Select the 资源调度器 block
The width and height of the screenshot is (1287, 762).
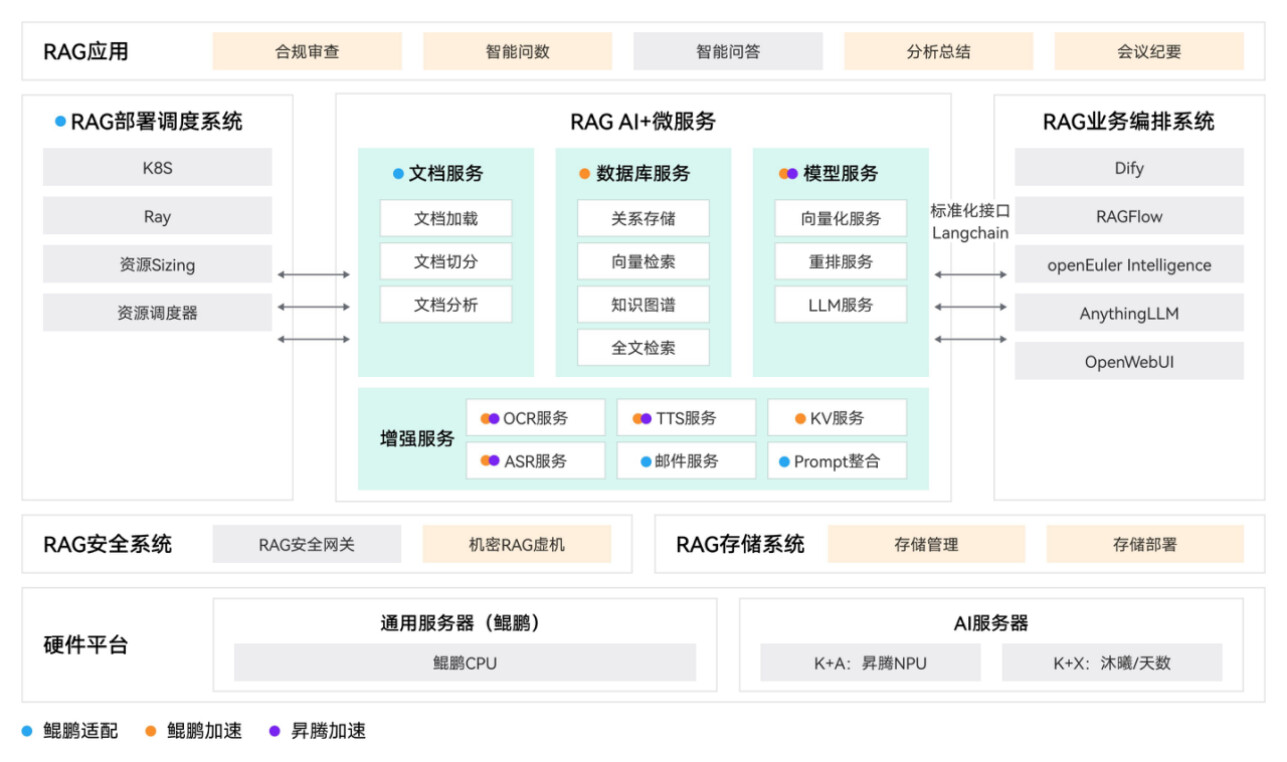[157, 313]
